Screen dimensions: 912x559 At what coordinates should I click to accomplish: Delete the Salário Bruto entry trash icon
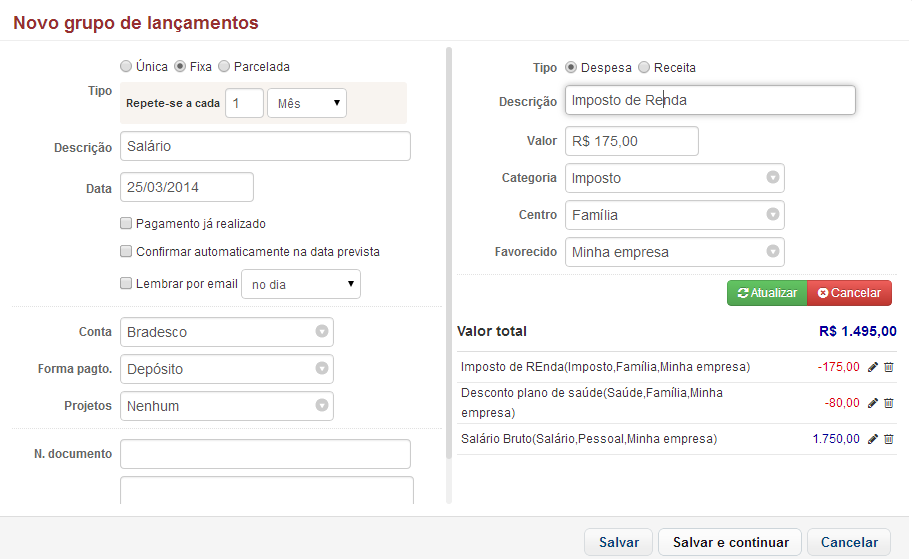coord(889,439)
